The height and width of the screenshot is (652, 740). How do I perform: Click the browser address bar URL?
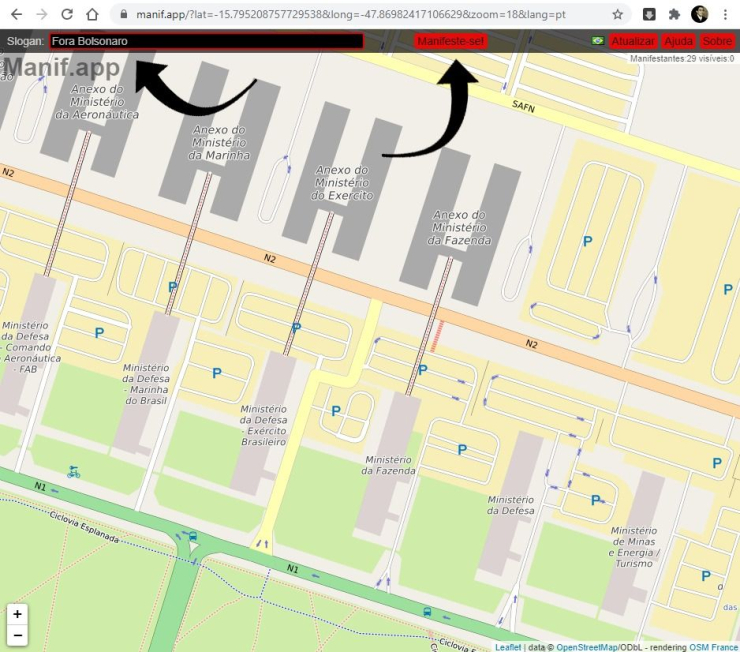click(351, 15)
